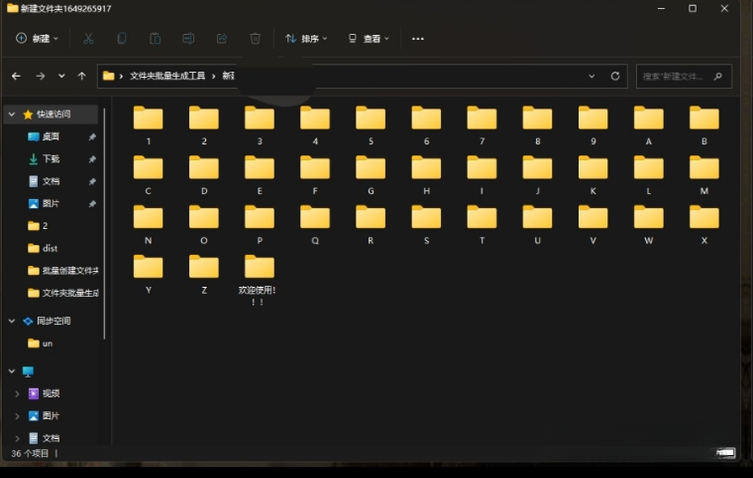
Task: Open 下载 in quick access
Action: point(50,159)
